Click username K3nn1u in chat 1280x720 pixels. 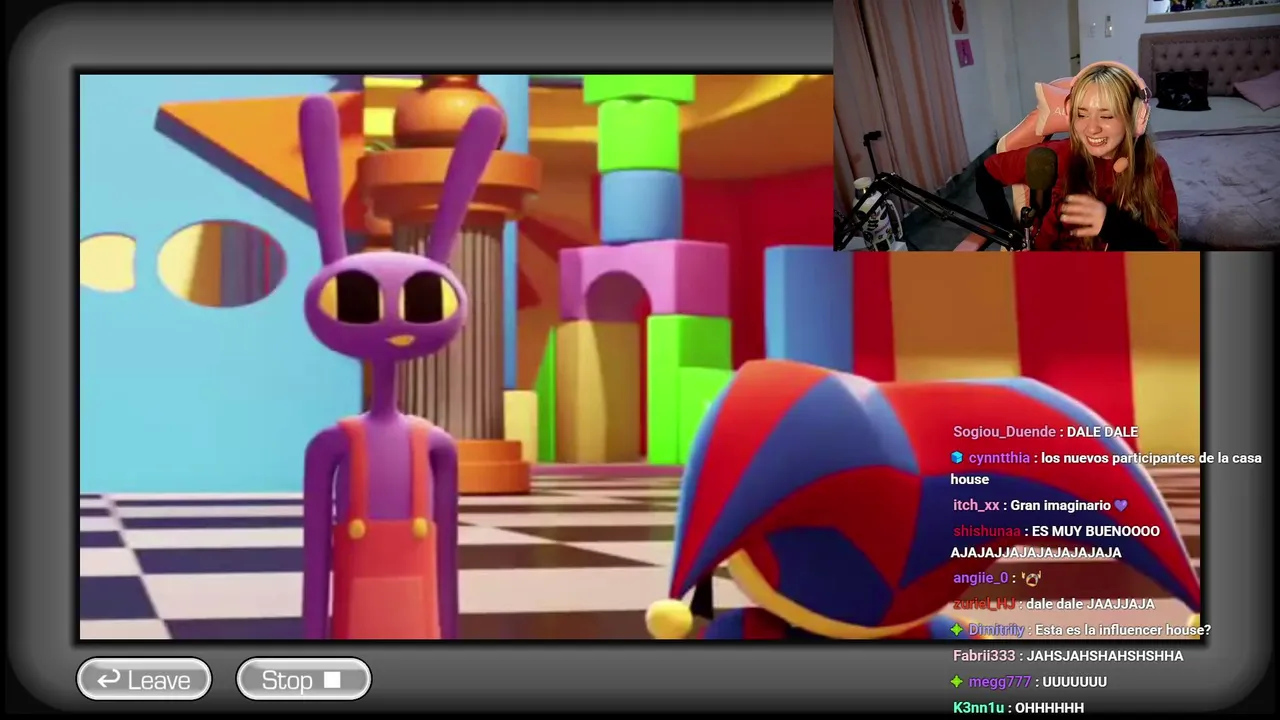(978, 708)
